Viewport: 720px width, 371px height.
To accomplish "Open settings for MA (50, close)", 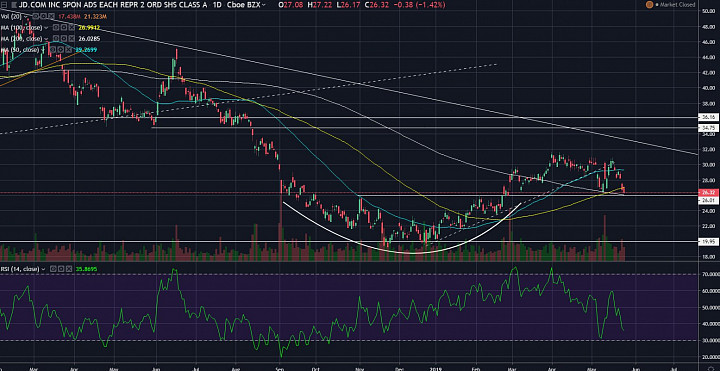I will [61, 50].
